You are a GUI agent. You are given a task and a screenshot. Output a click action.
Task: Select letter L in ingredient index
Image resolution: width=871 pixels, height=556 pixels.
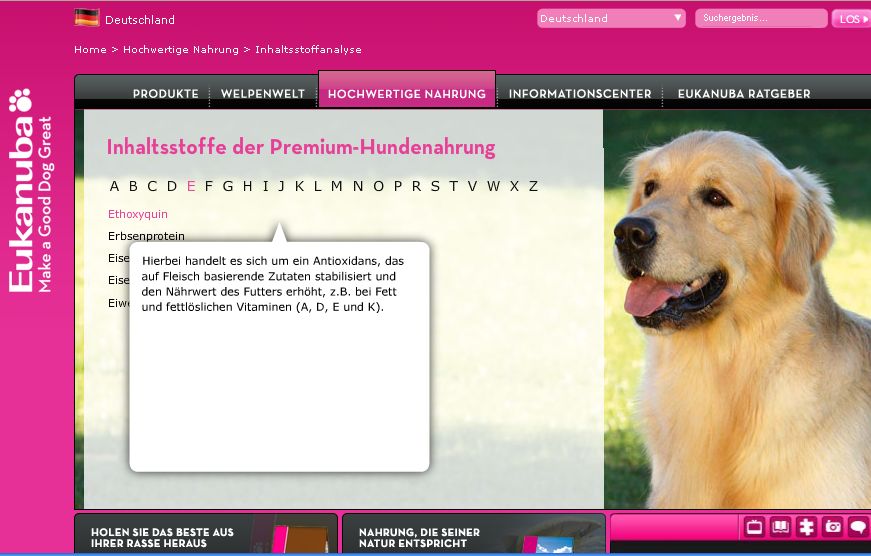point(318,186)
